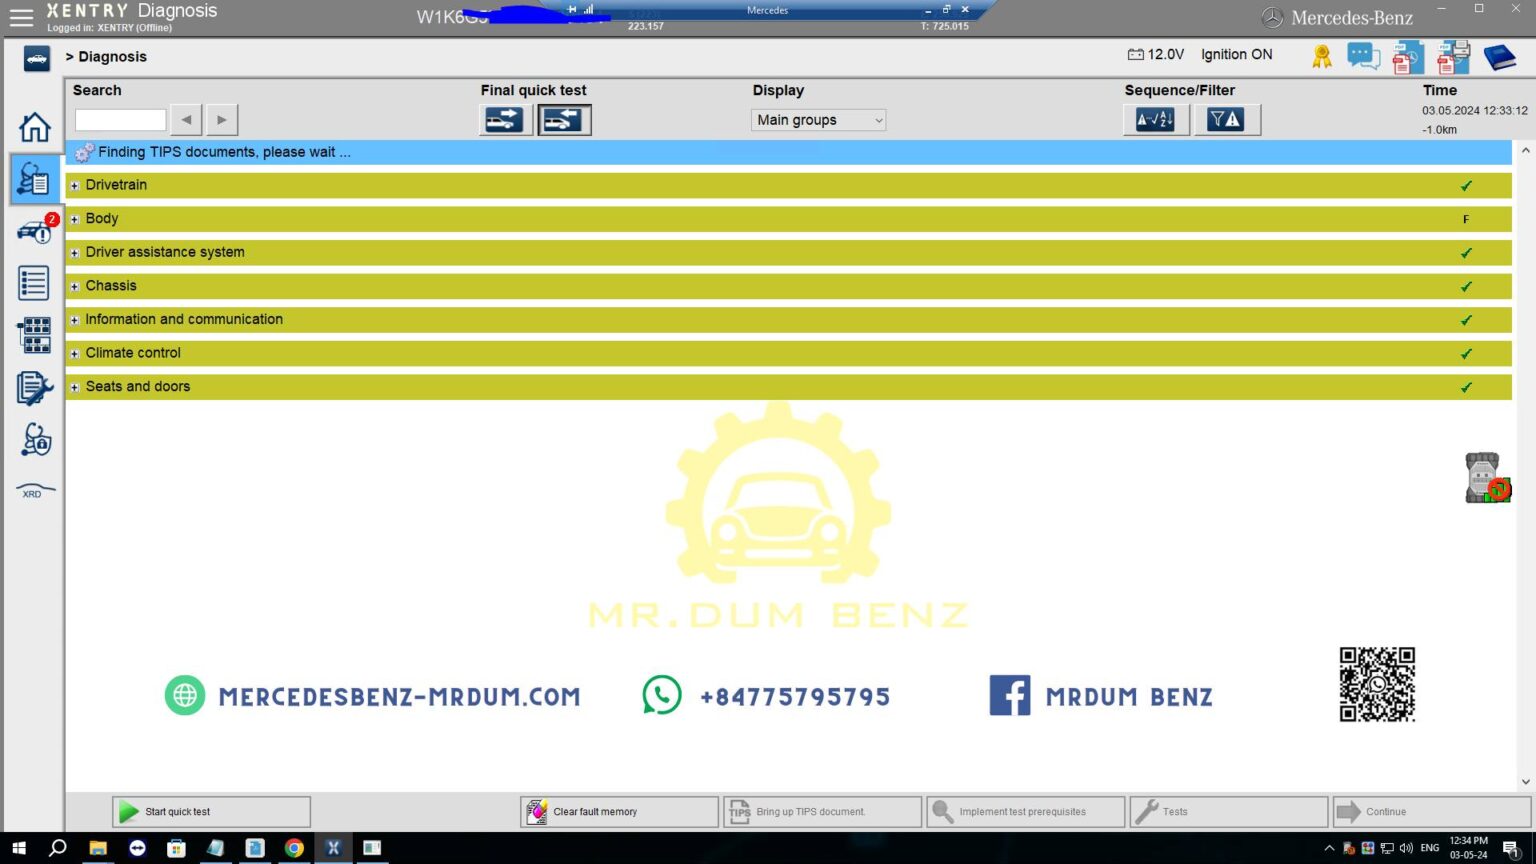Open the hamburger menu top left
1536x864 pixels.
[21, 17]
